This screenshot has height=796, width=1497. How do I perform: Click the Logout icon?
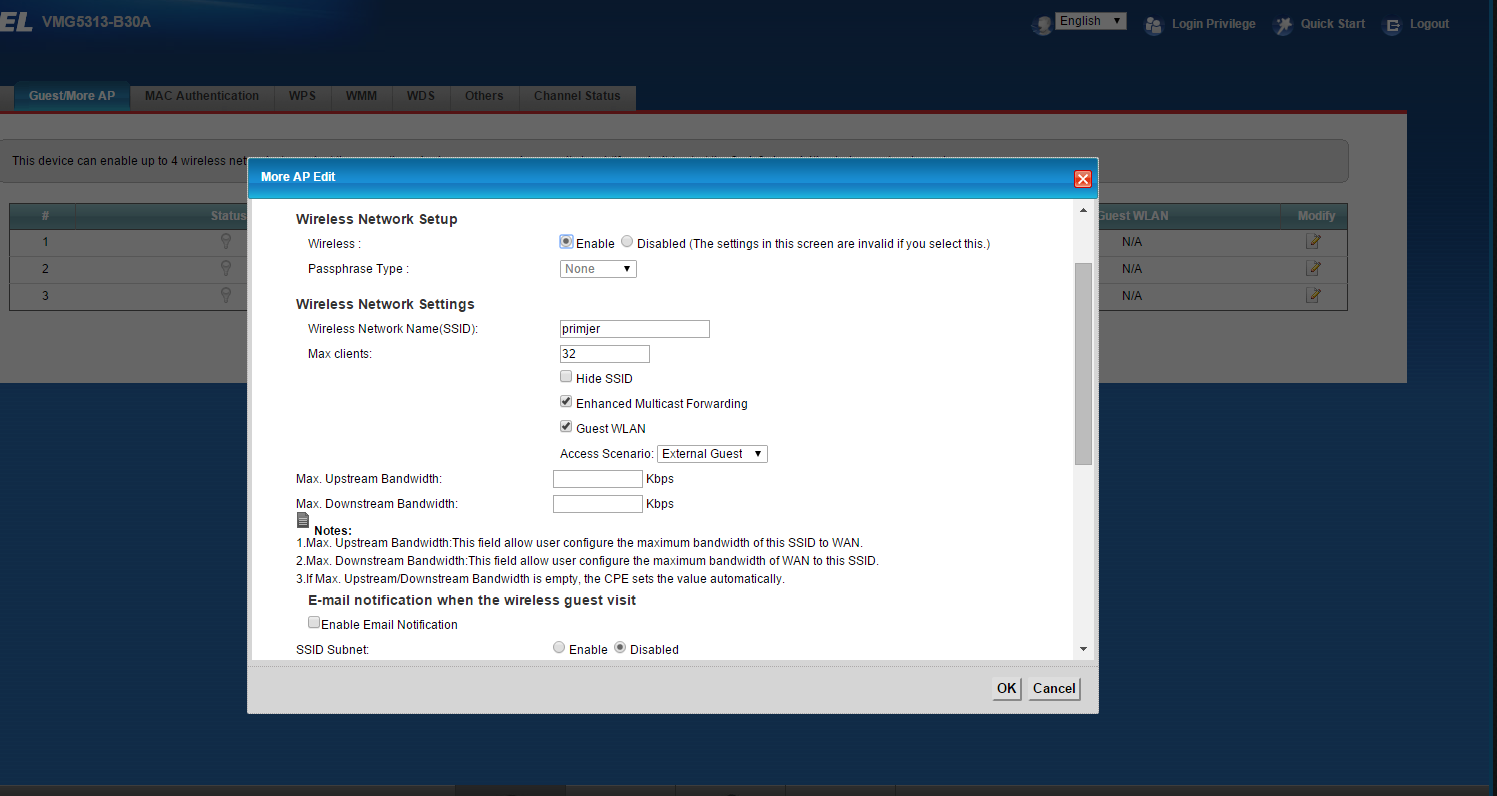pyautogui.click(x=1392, y=25)
